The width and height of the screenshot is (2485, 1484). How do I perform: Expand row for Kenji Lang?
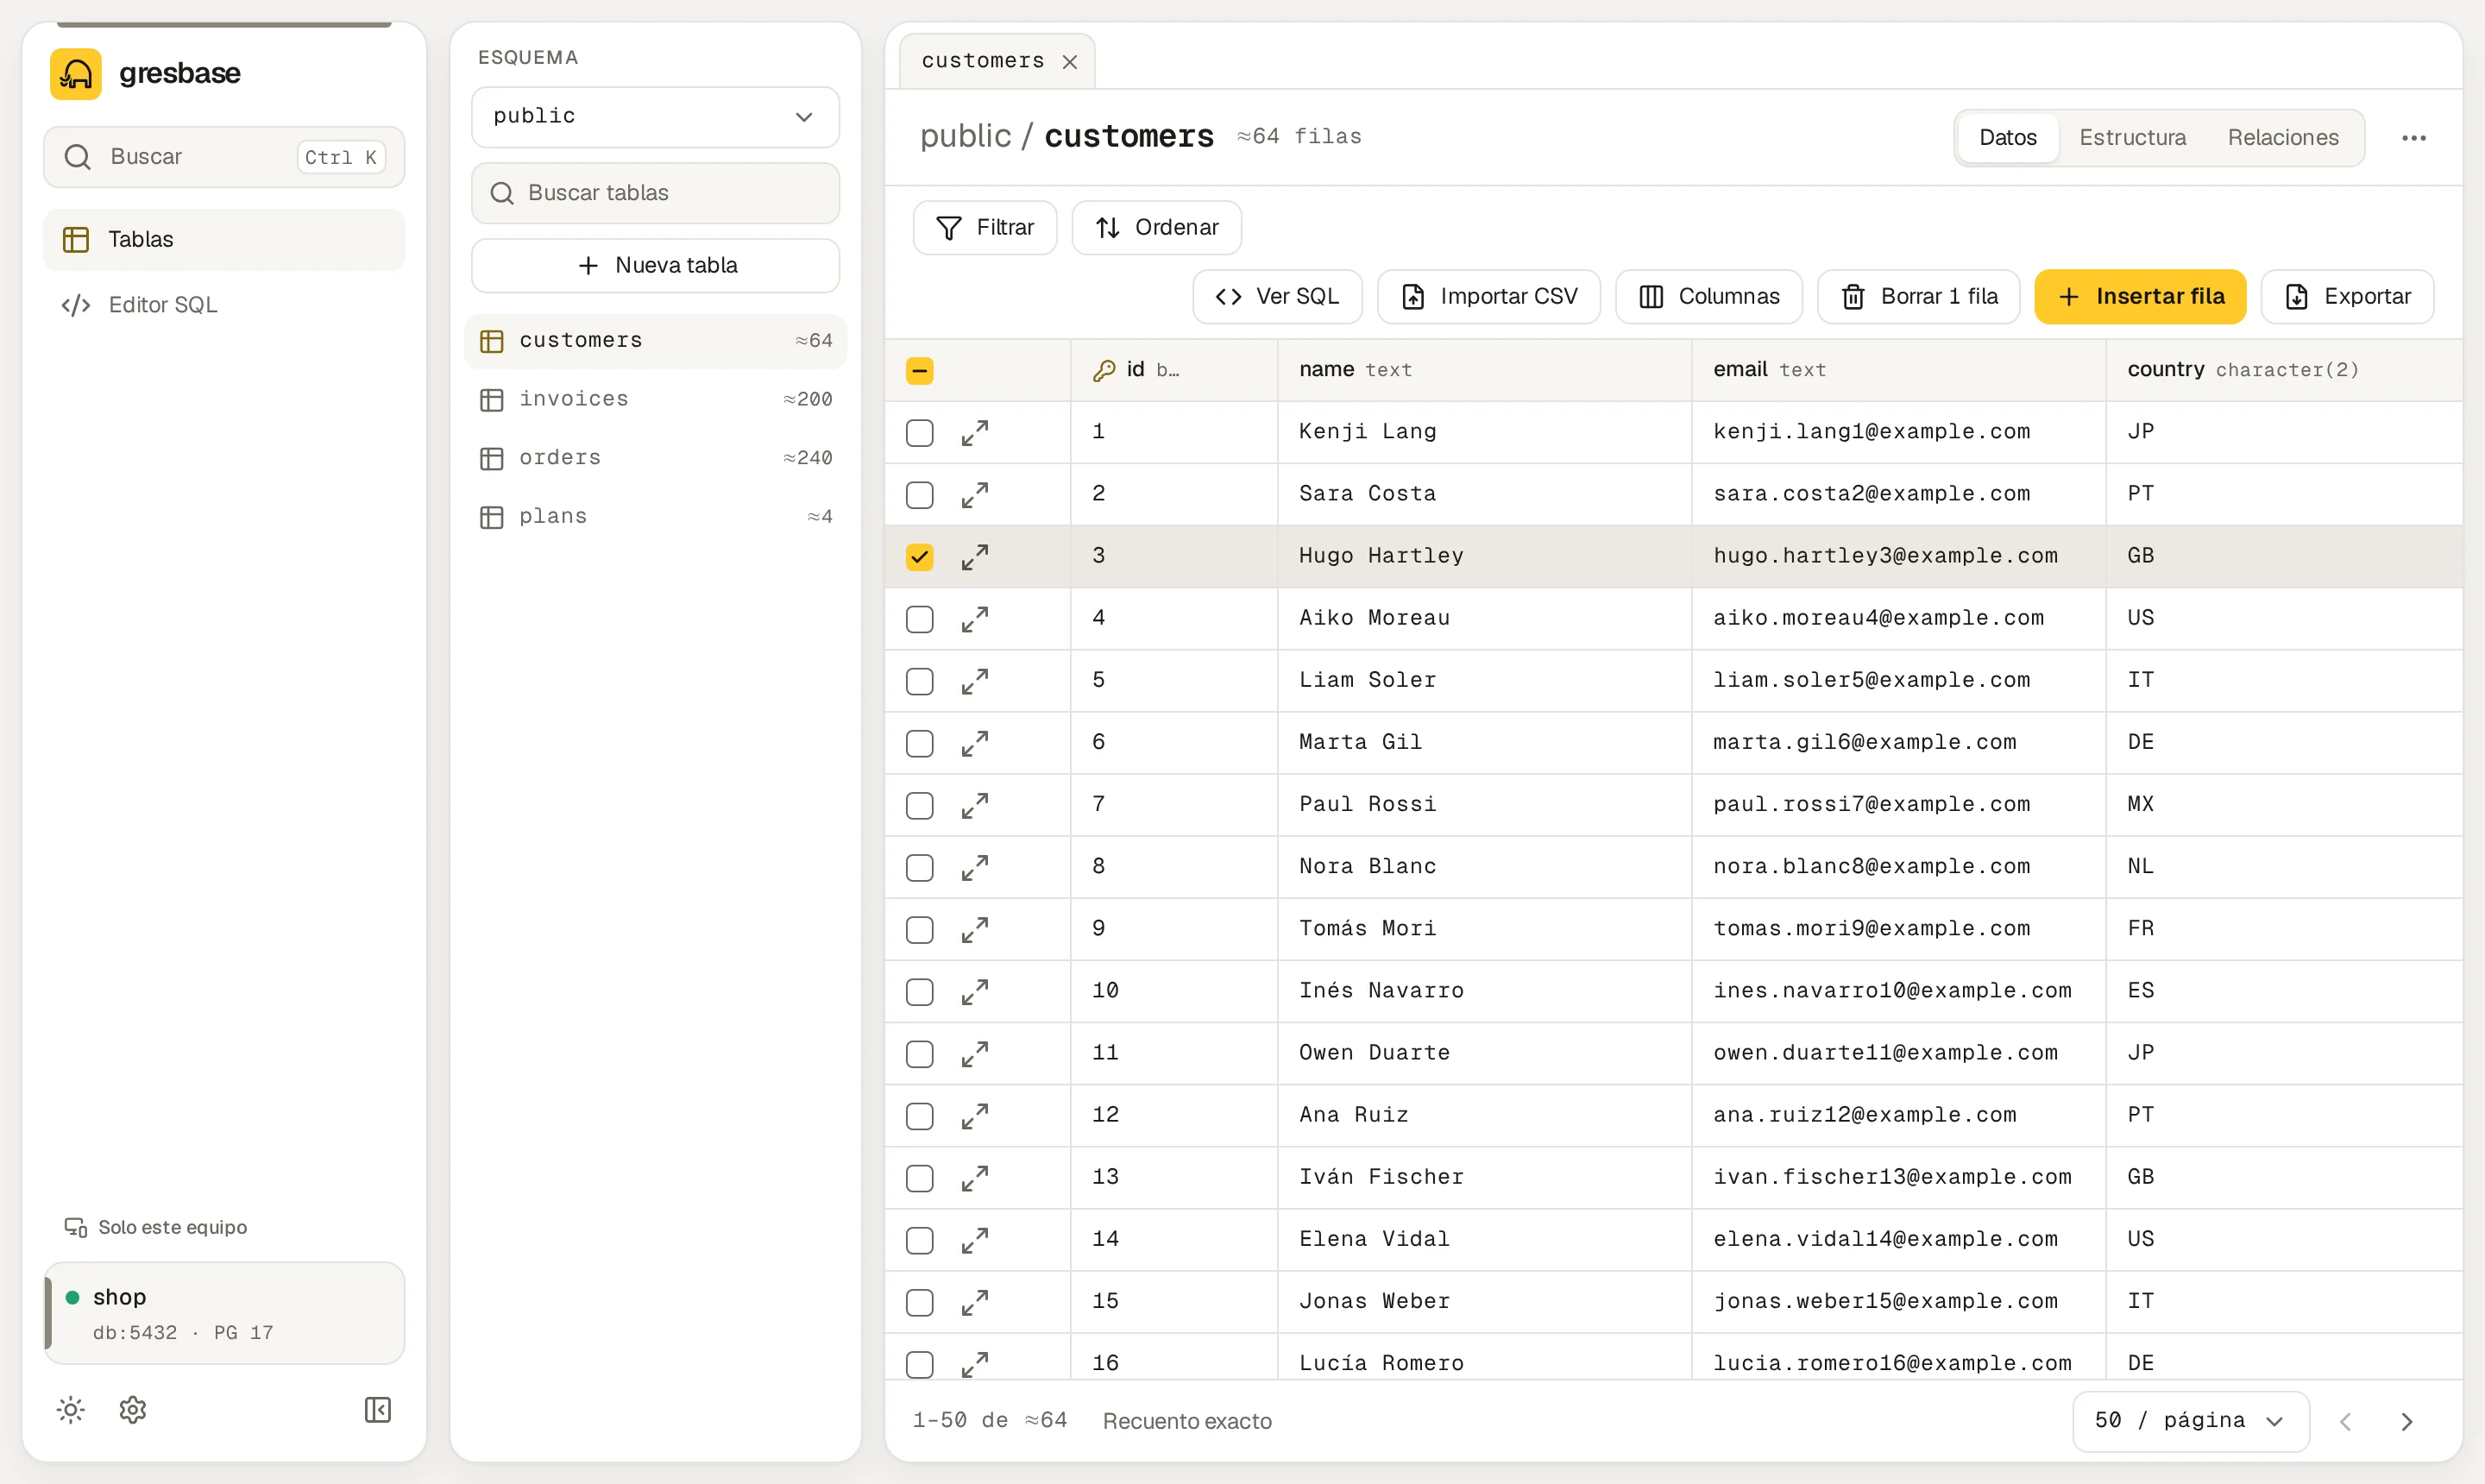click(x=975, y=433)
